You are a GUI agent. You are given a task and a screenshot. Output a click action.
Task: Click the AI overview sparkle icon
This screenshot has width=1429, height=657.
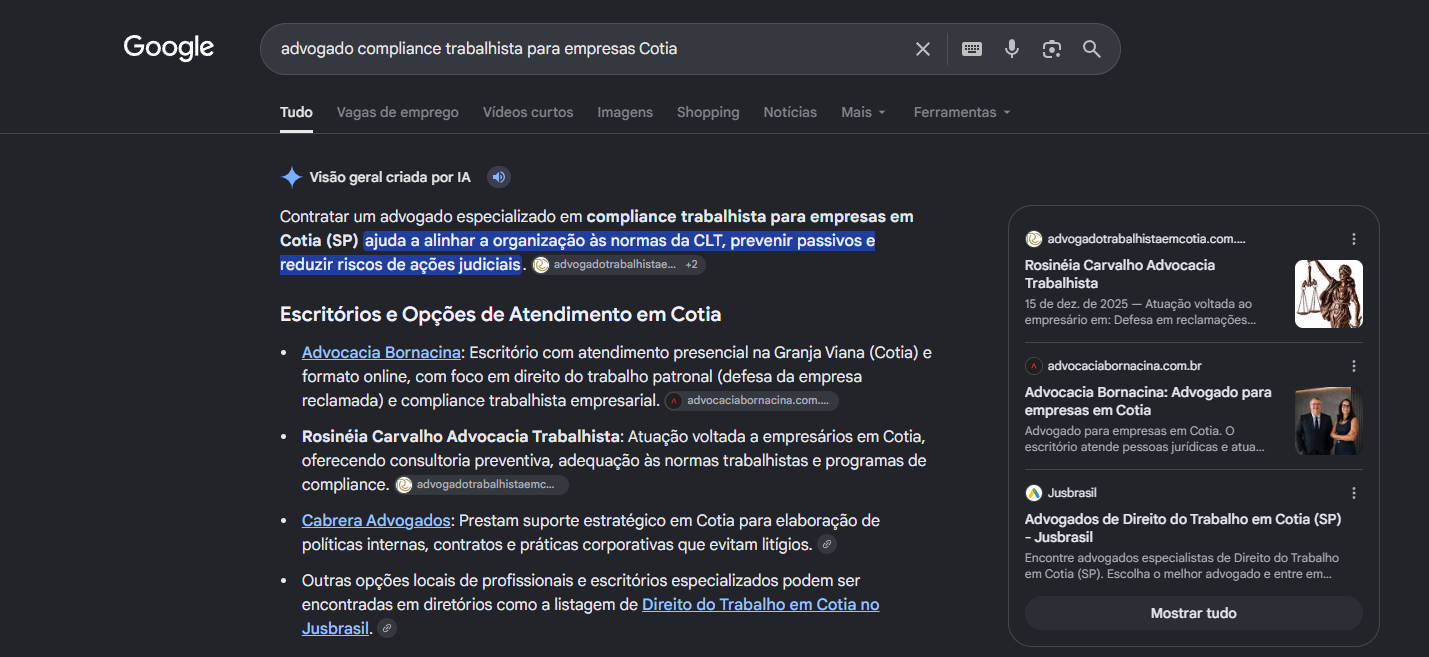point(291,178)
